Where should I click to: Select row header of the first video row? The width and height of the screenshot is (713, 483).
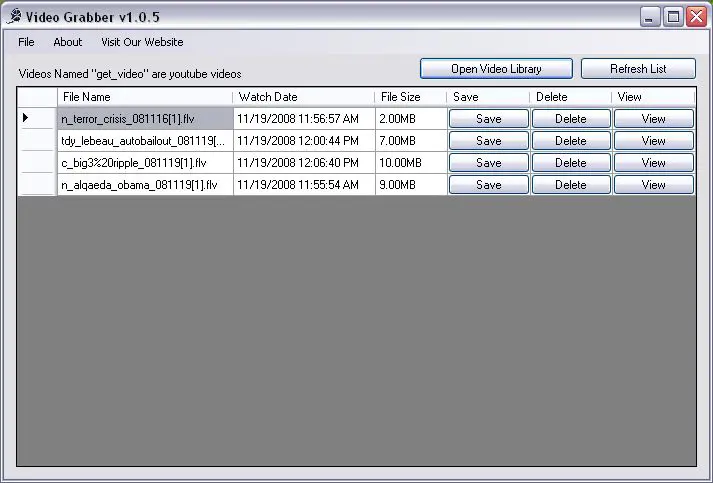37,119
